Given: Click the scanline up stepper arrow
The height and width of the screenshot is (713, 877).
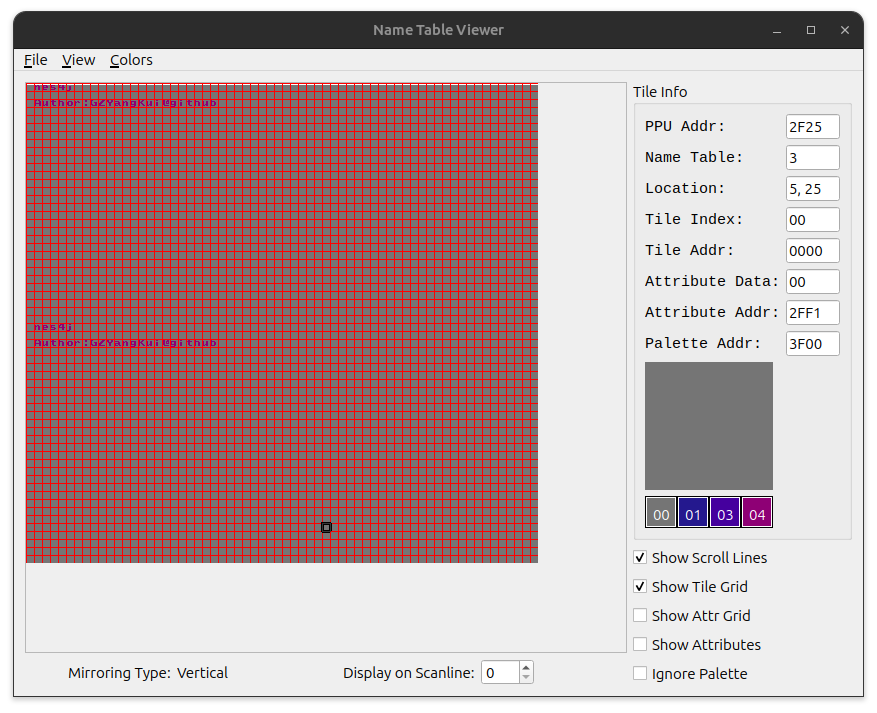Looking at the screenshot, I should click(524, 666).
